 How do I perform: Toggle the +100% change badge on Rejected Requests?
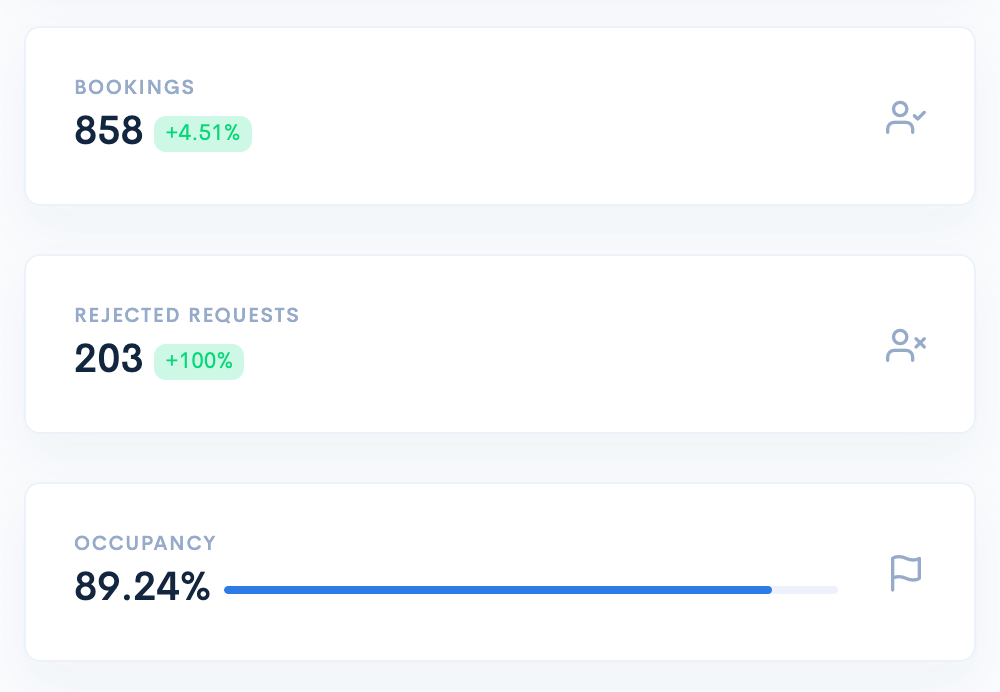[x=198, y=361]
